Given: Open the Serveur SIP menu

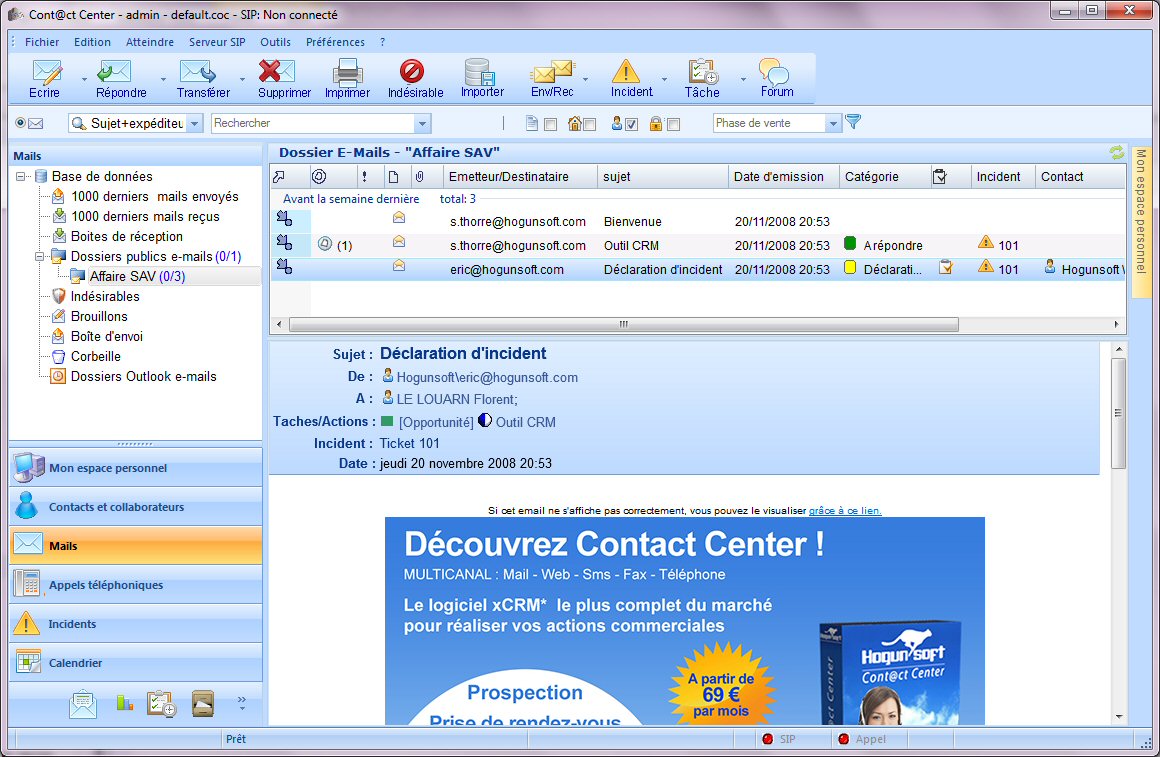Looking at the screenshot, I should tap(217, 42).
